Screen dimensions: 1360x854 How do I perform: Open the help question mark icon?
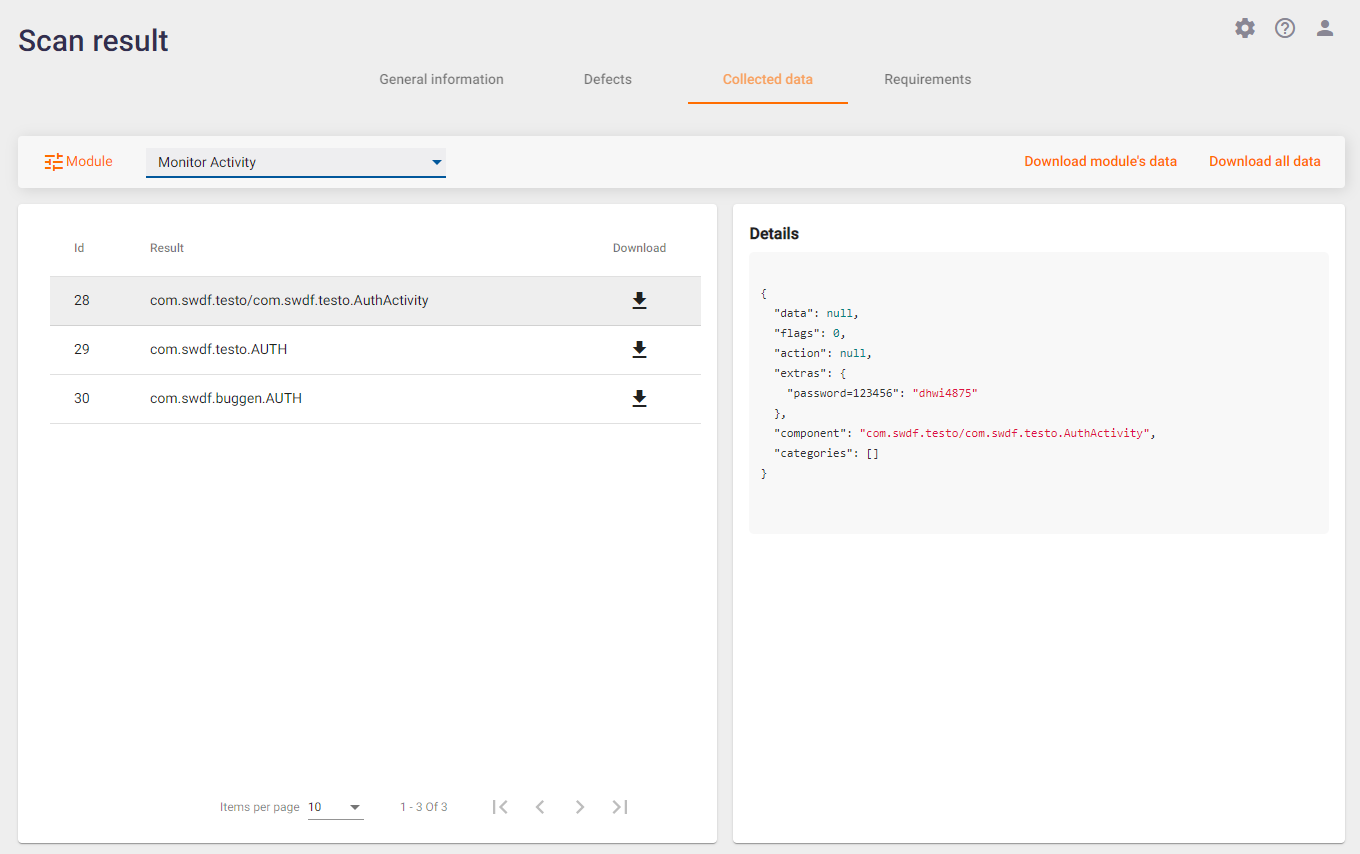point(1285,28)
